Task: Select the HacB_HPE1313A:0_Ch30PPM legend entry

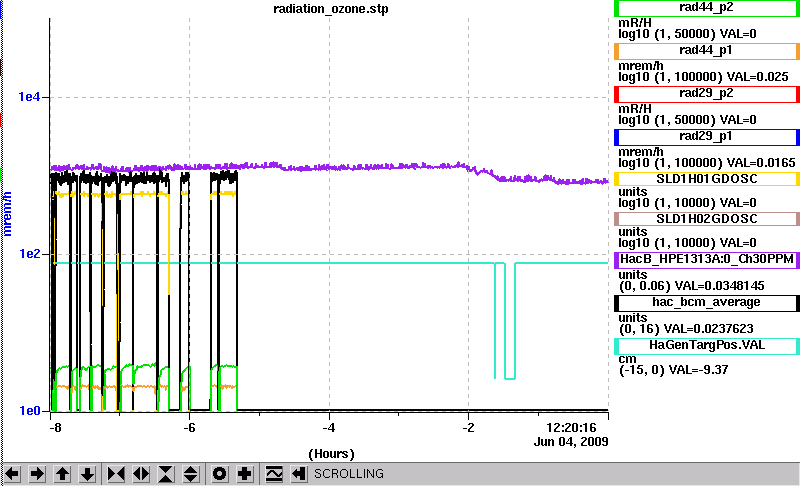Action: pyautogui.click(x=707, y=260)
